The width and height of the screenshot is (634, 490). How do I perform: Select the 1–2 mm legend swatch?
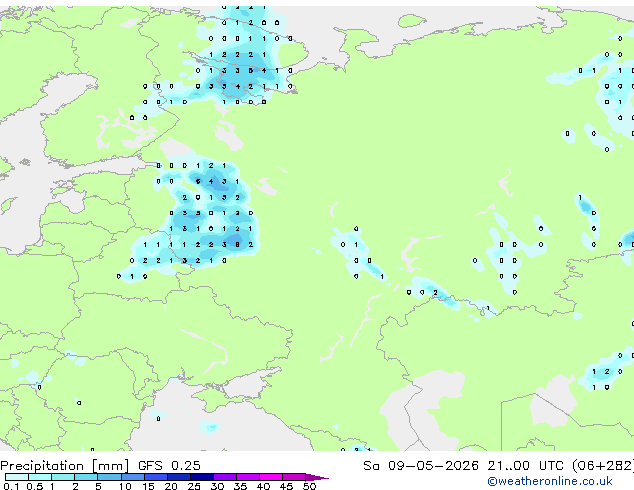click(63, 477)
